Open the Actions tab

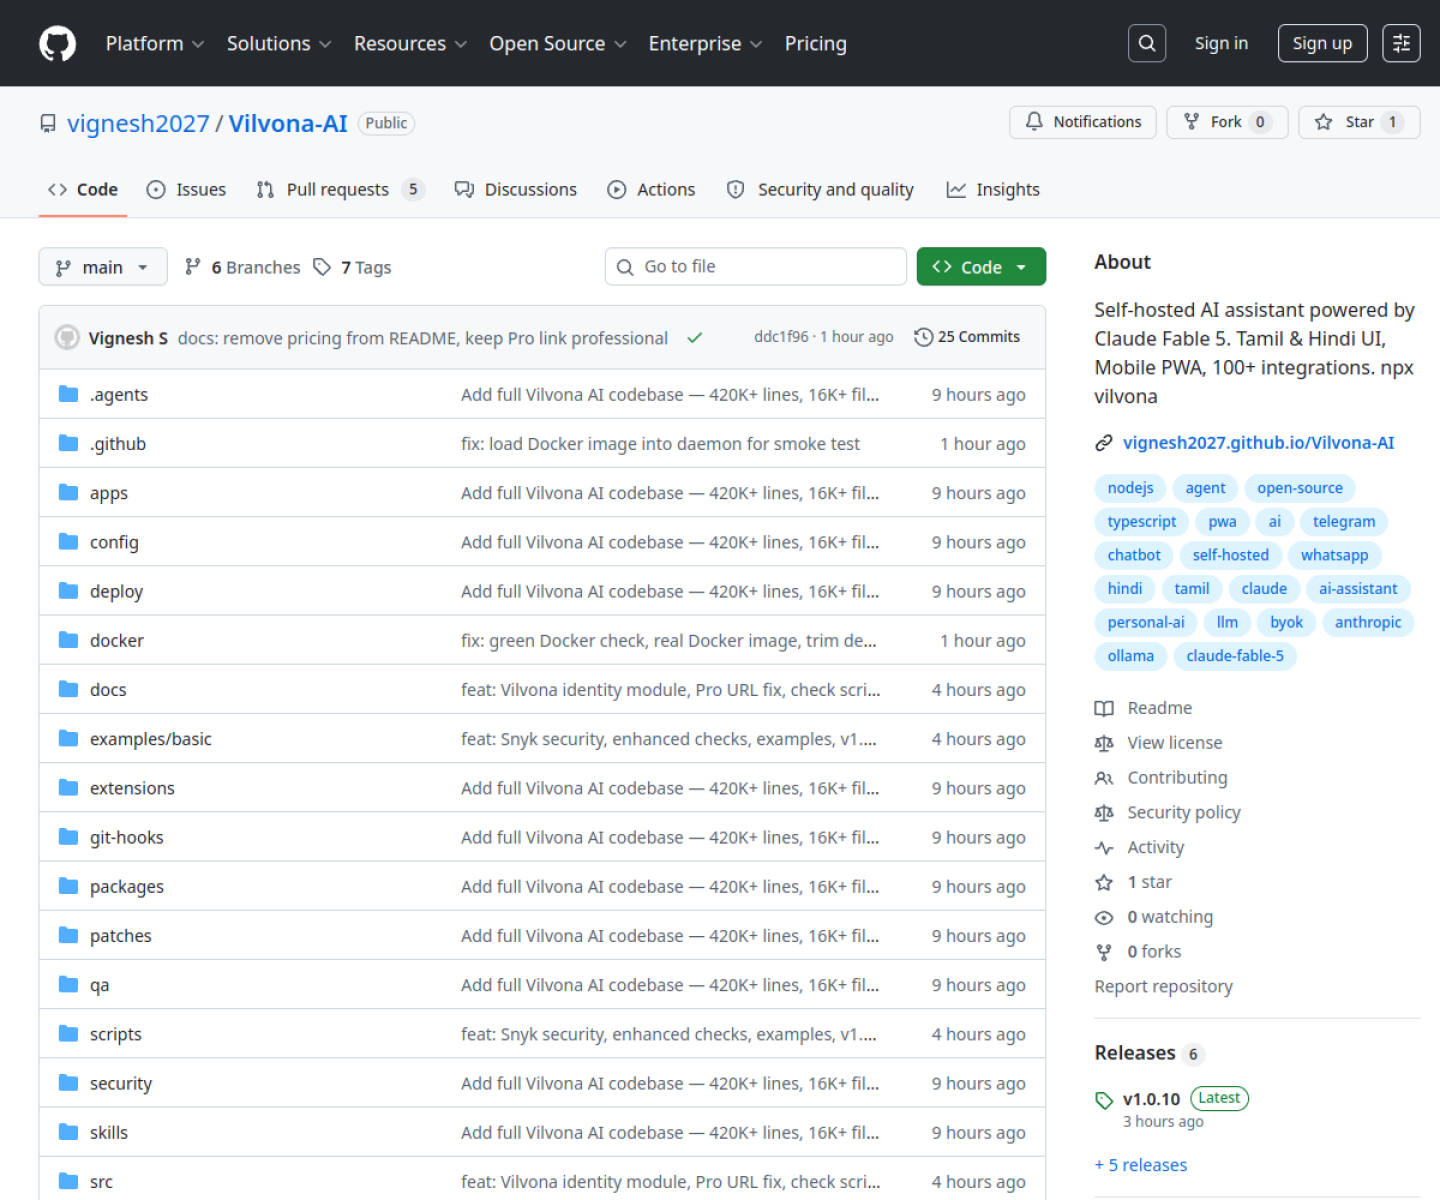click(x=651, y=189)
